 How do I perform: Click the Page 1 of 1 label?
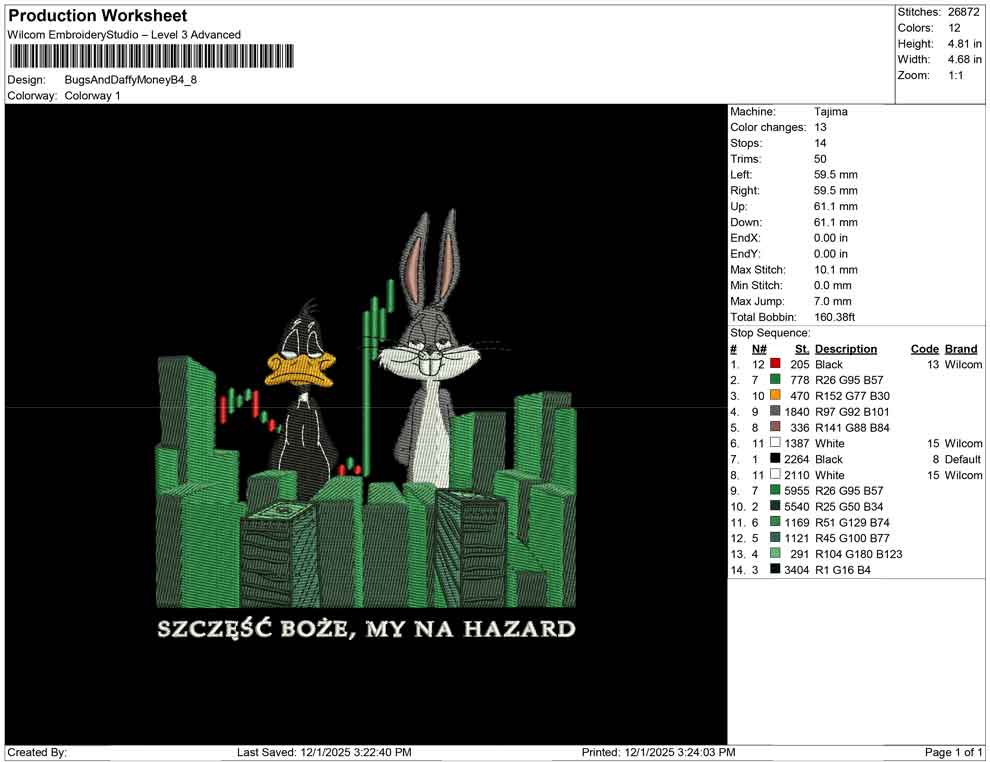click(x=951, y=752)
